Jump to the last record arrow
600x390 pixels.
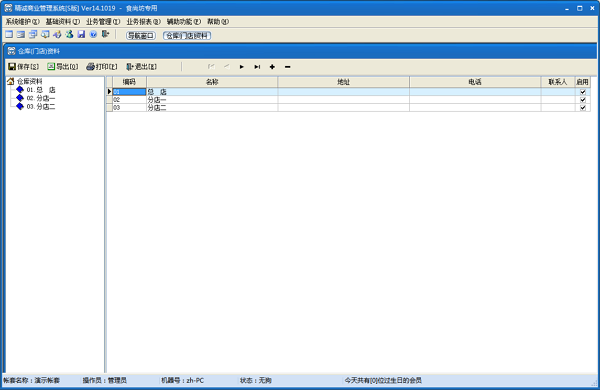click(x=257, y=67)
